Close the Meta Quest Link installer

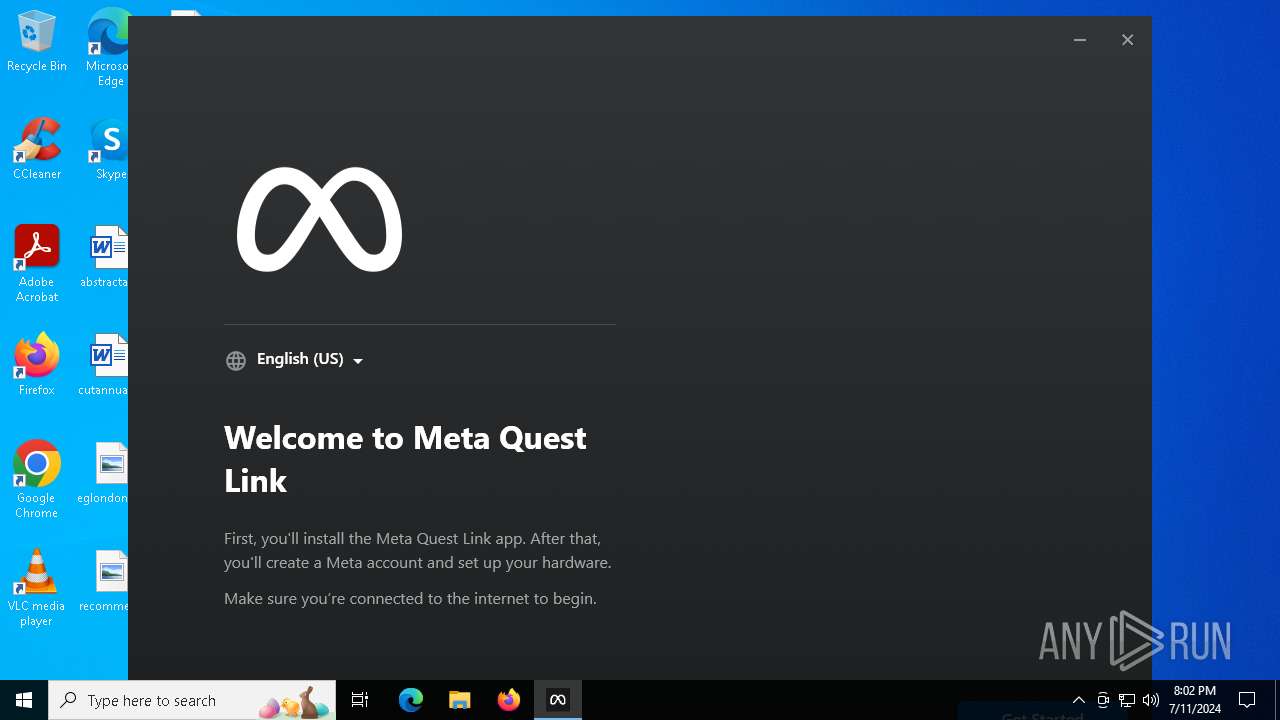tap(1127, 40)
